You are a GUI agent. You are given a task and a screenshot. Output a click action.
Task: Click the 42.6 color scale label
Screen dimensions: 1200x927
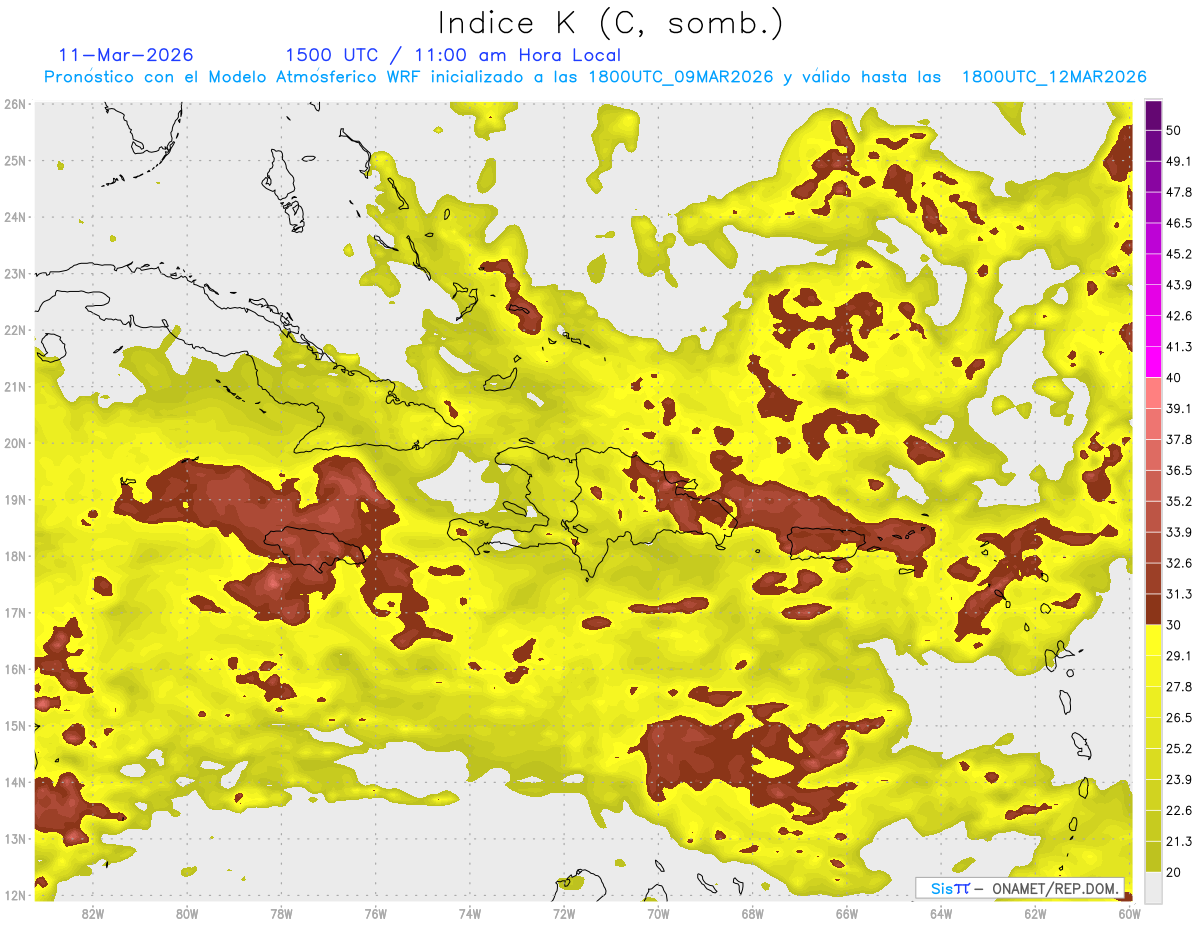tap(1178, 316)
